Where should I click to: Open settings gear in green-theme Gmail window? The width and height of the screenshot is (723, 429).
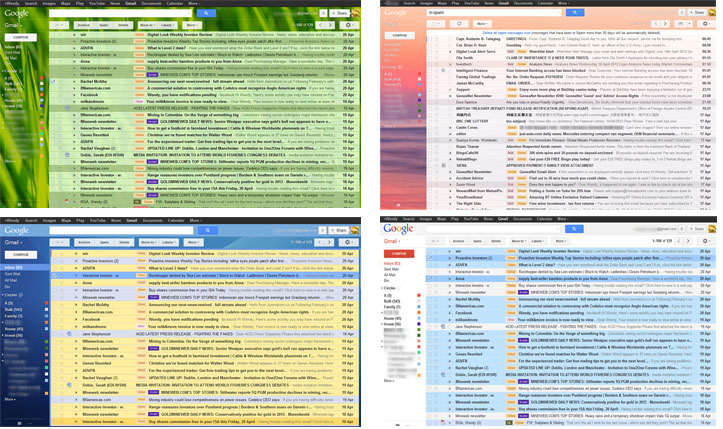point(349,25)
